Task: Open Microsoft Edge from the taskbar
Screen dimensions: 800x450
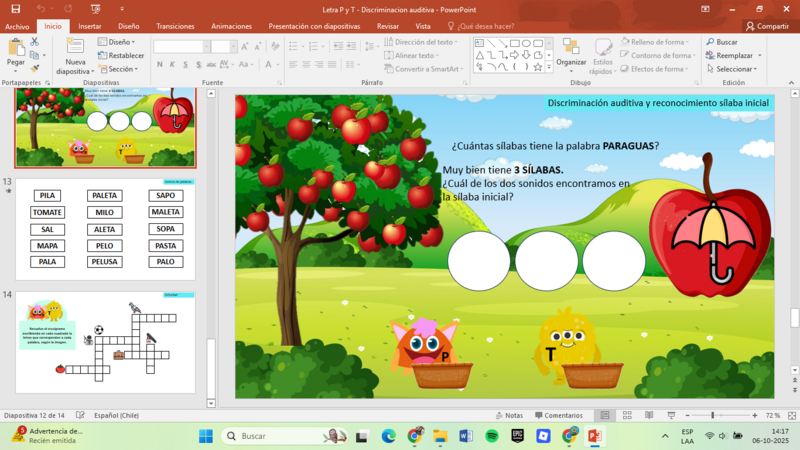Action: pyautogui.click(x=389, y=436)
